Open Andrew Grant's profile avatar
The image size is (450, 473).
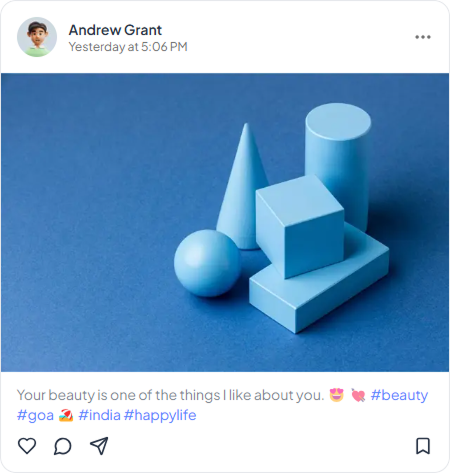(x=37, y=37)
